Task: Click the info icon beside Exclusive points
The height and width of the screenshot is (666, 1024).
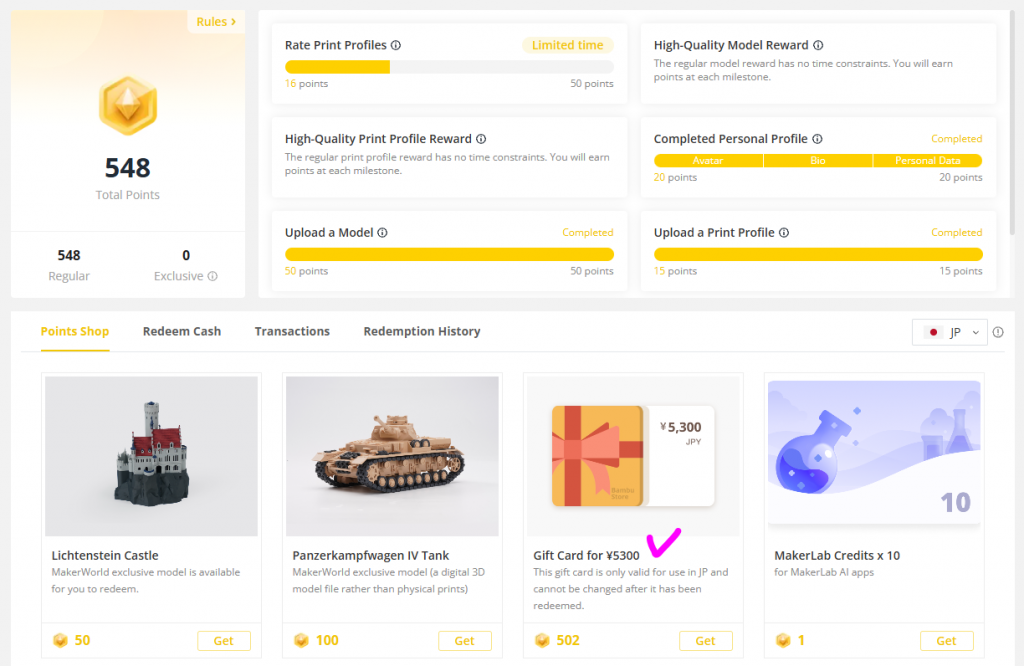Action: click(212, 277)
